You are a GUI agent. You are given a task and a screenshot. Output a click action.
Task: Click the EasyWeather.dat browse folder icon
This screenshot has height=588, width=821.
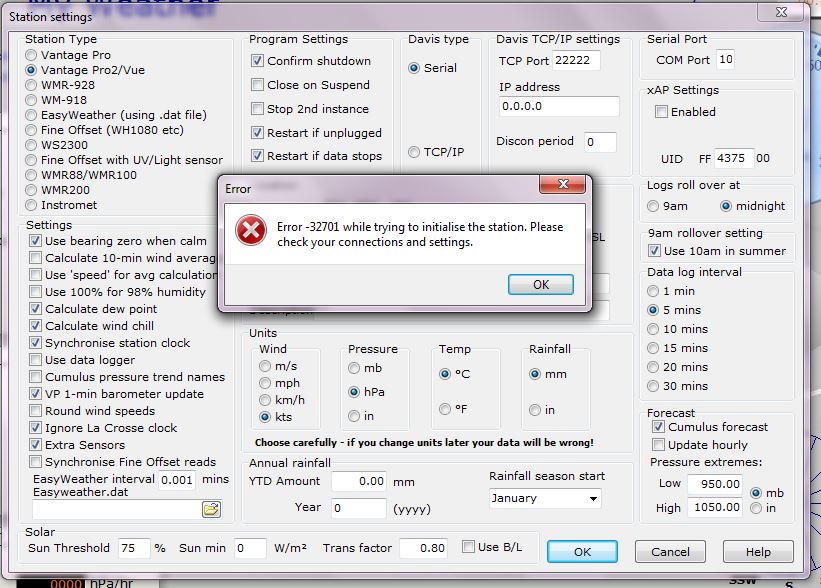coord(211,509)
